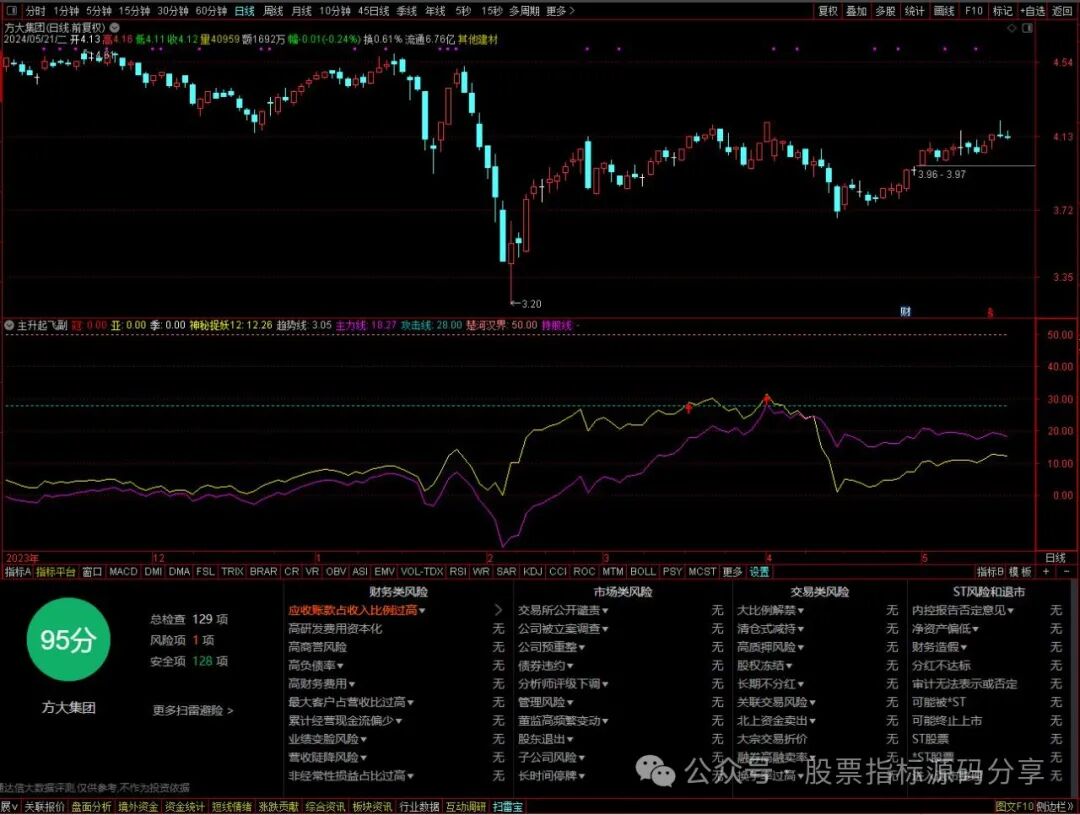Open 统计 statistics
Viewport: 1080px width, 815px height.
click(x=914, y=11)
